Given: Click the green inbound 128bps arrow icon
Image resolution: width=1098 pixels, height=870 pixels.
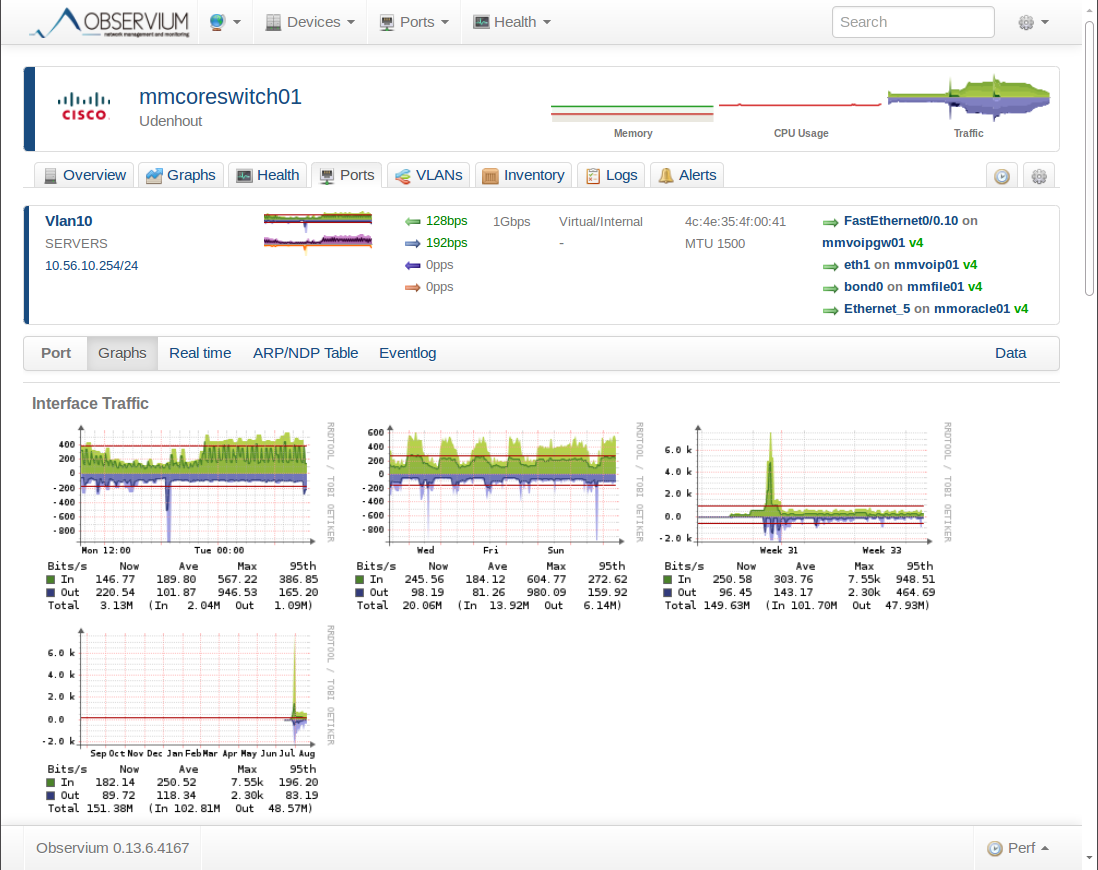Looking at the screenshot, I should point(412,221).
